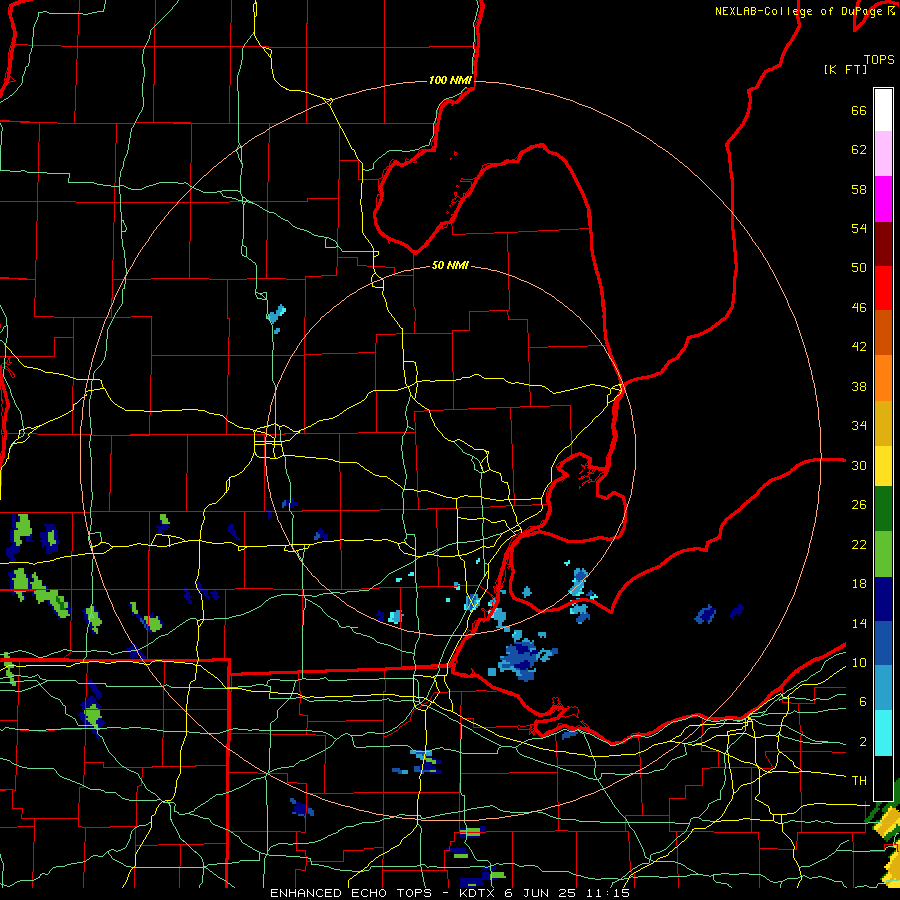Click the 11:15 timestamp in caption
This screenshot has height=900, width=900.
(608, 893)
